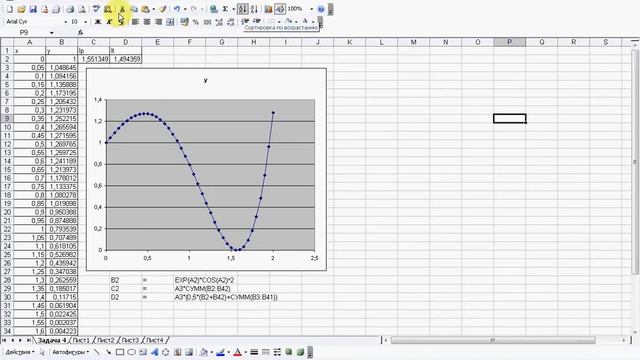Open AutoSum functions dropdown arrow
Screen dimensions: 640x360
tap(233, 9)
